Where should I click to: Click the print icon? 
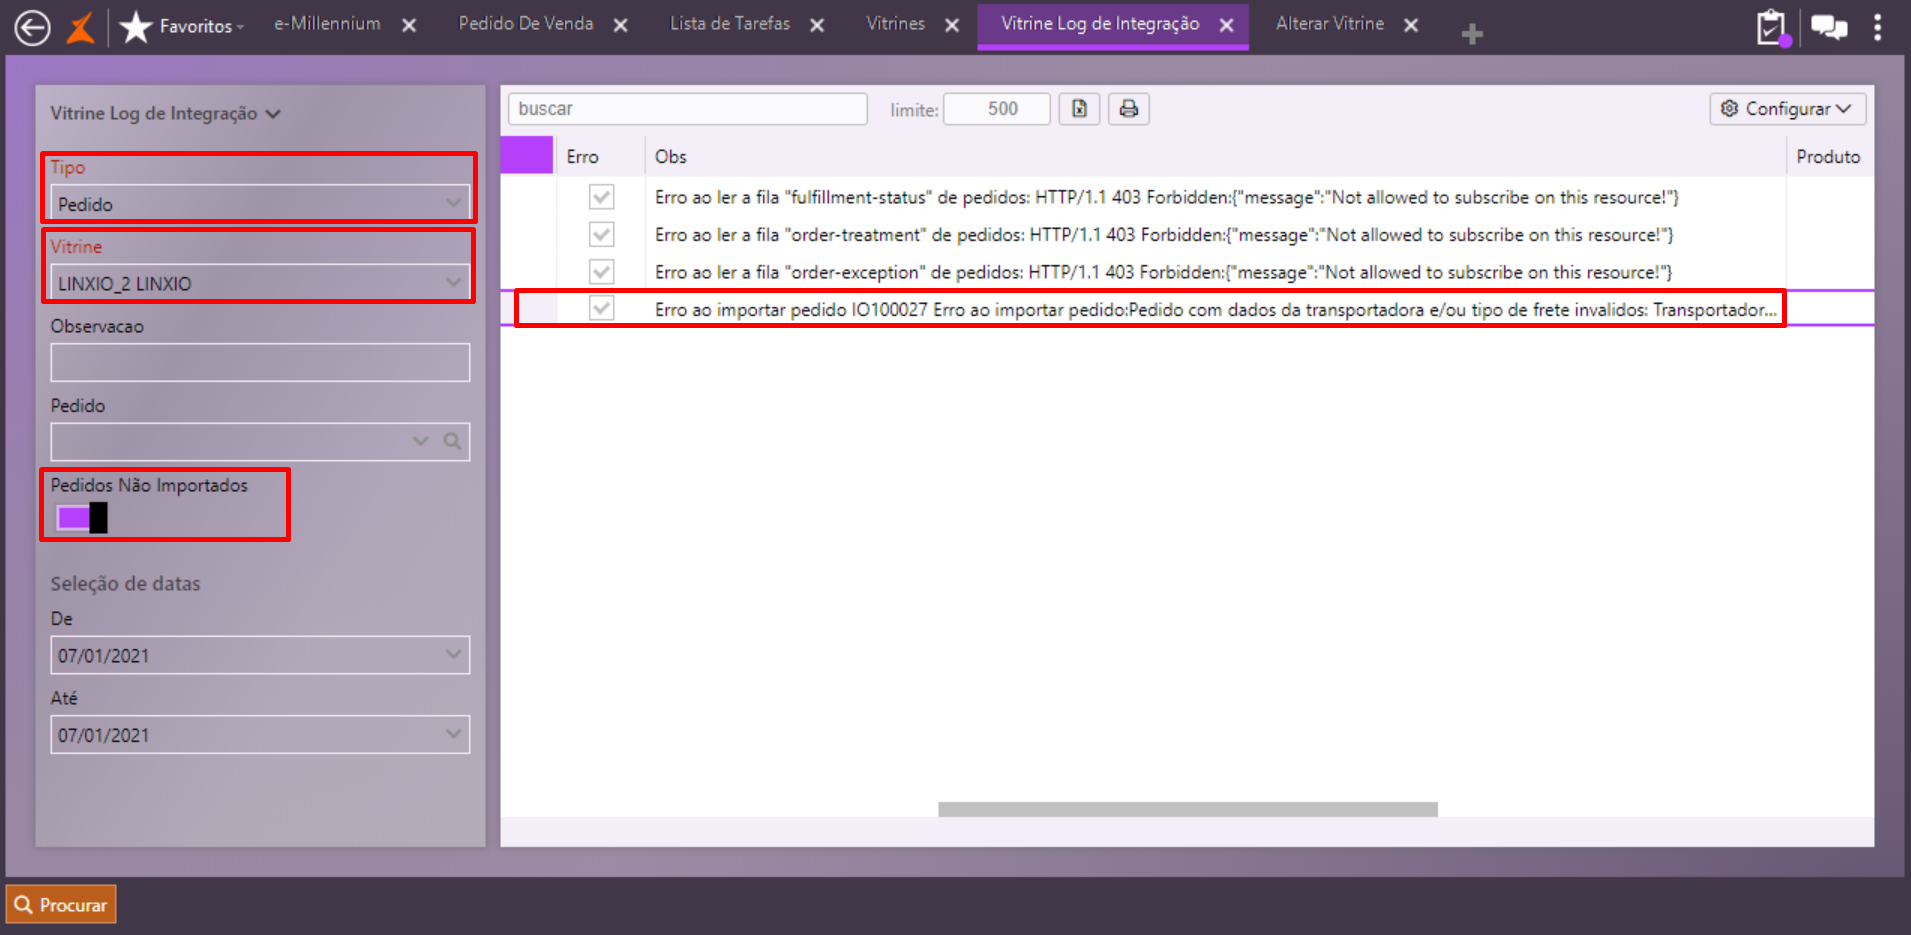pos(1129,109)
